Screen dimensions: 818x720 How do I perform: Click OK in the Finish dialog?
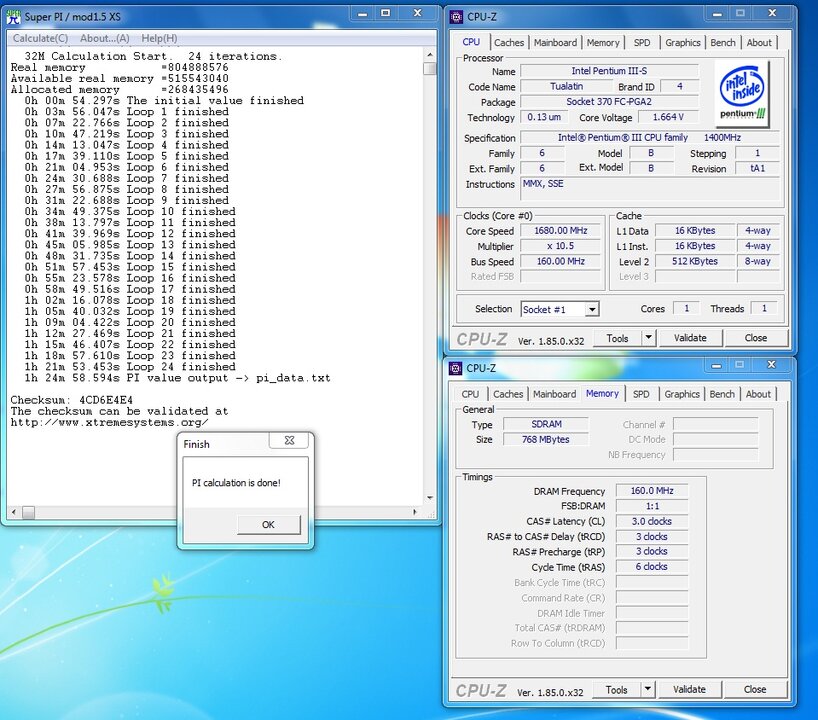268,525
